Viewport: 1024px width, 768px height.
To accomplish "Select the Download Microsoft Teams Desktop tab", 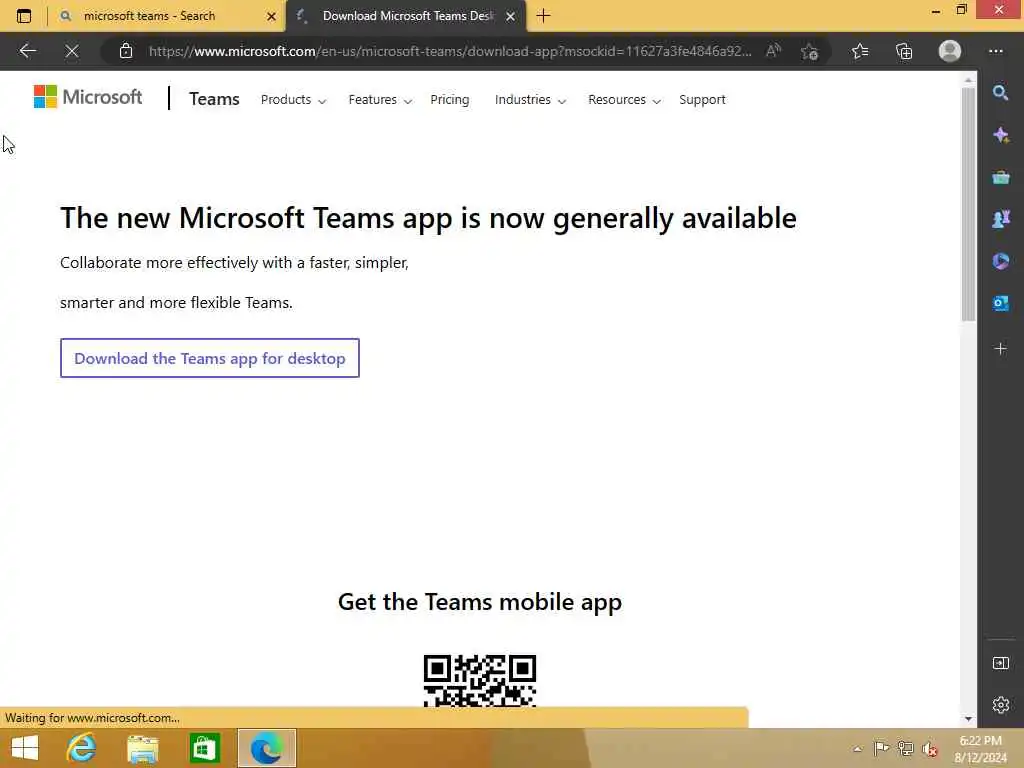I will point(408,16).
